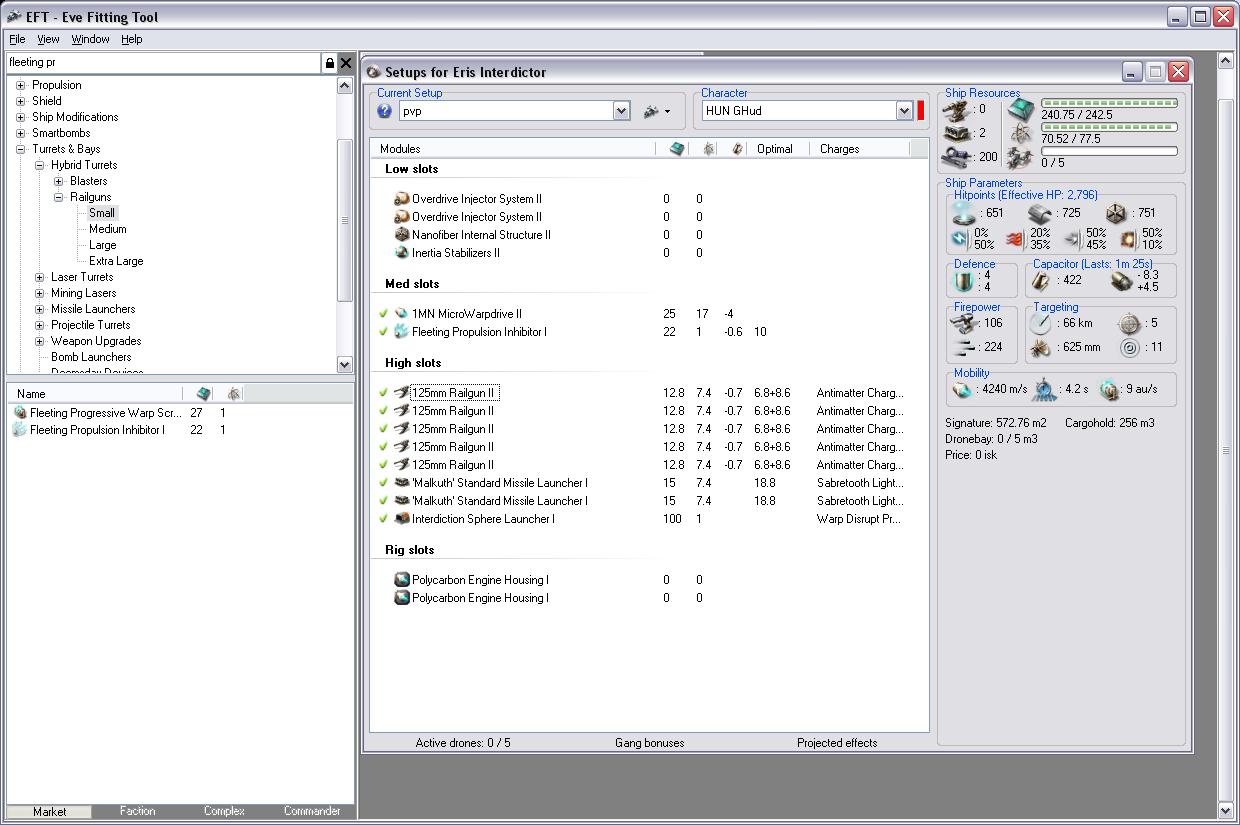Open the Current Setup dropdown
Viewport: 1240px width, 825px height.
tap(621, 111)
